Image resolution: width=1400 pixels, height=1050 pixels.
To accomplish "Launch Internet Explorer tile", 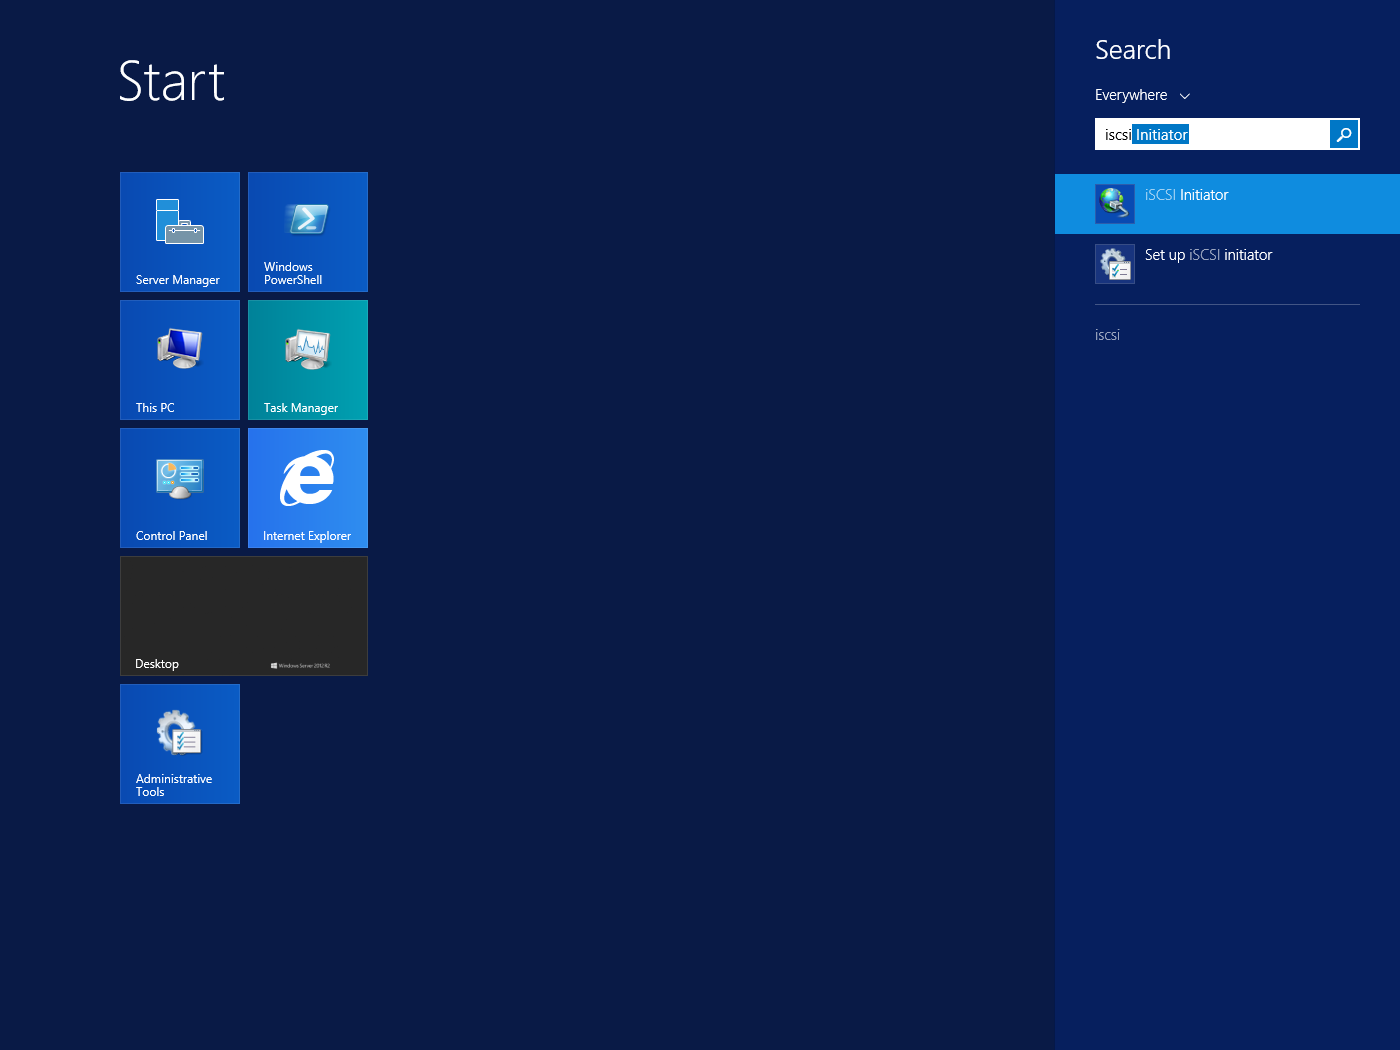I will pos(308,488).
